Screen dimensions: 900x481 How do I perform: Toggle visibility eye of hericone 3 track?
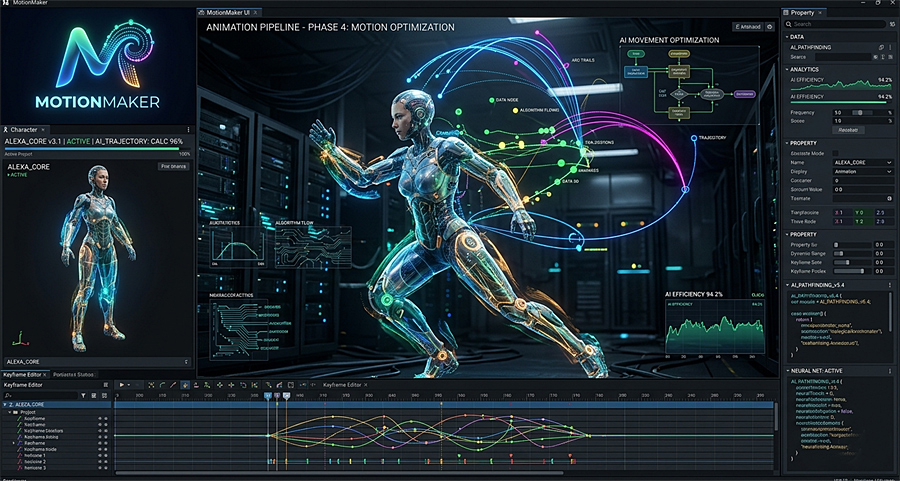100,468
